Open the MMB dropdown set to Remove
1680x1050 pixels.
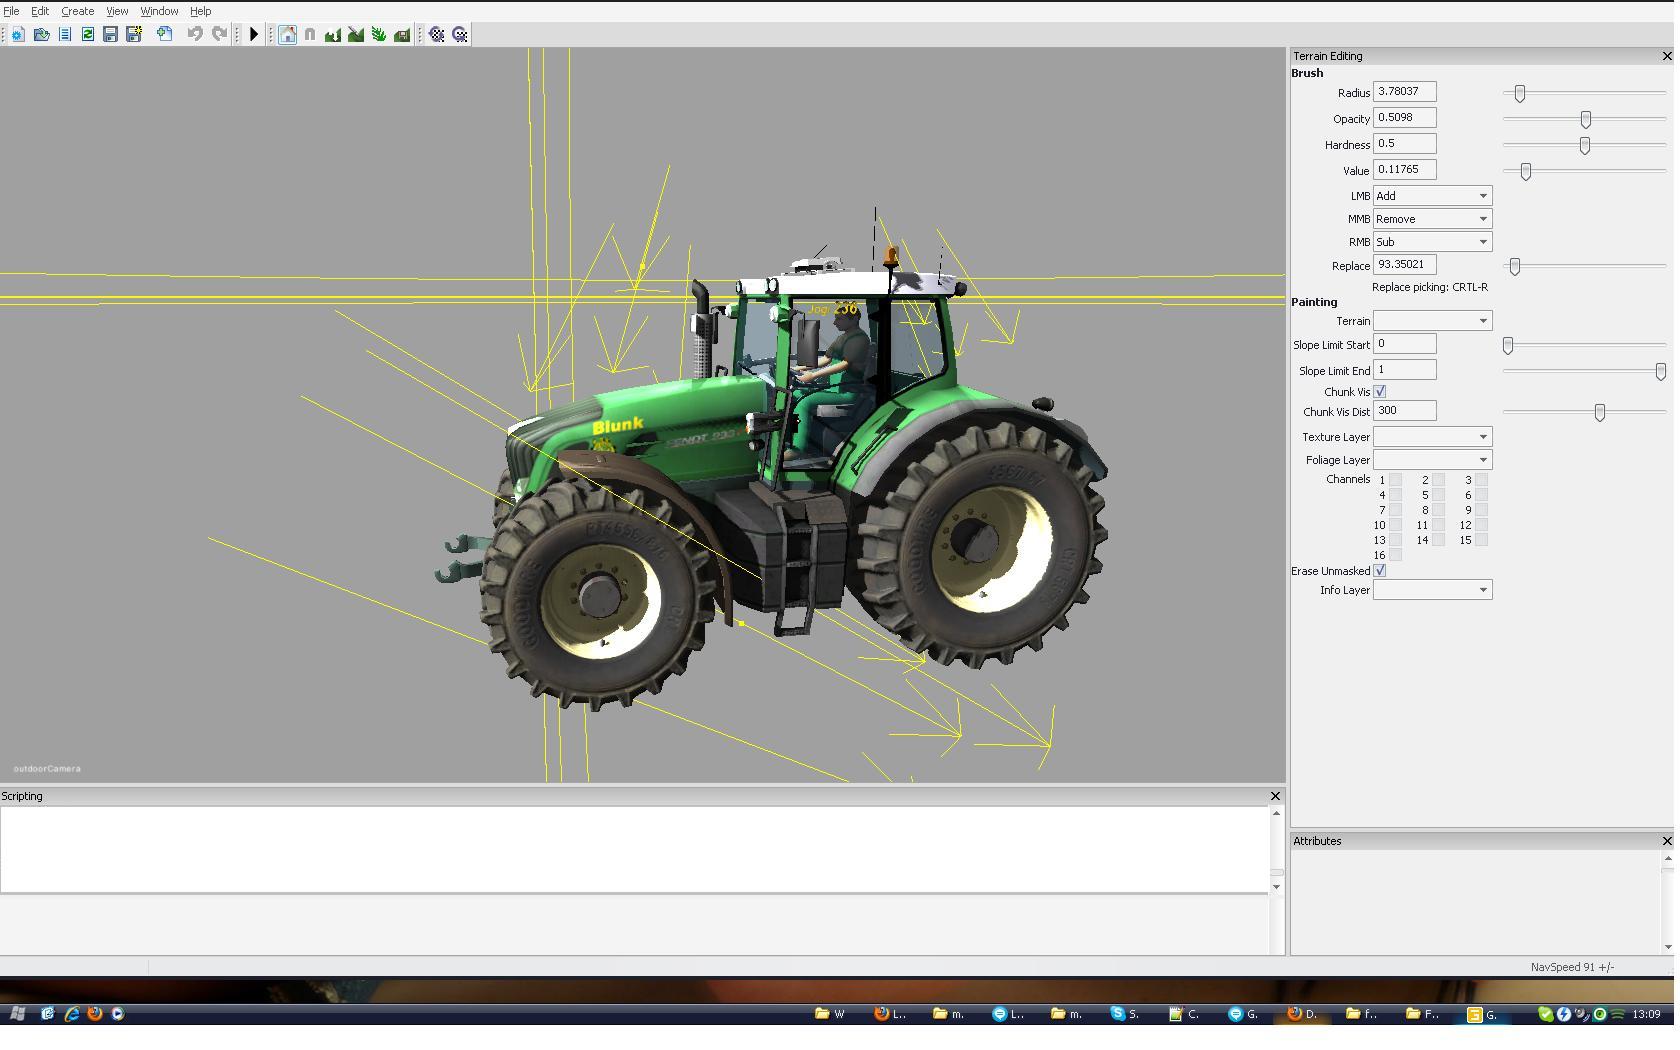click(x=1433, y=219)
